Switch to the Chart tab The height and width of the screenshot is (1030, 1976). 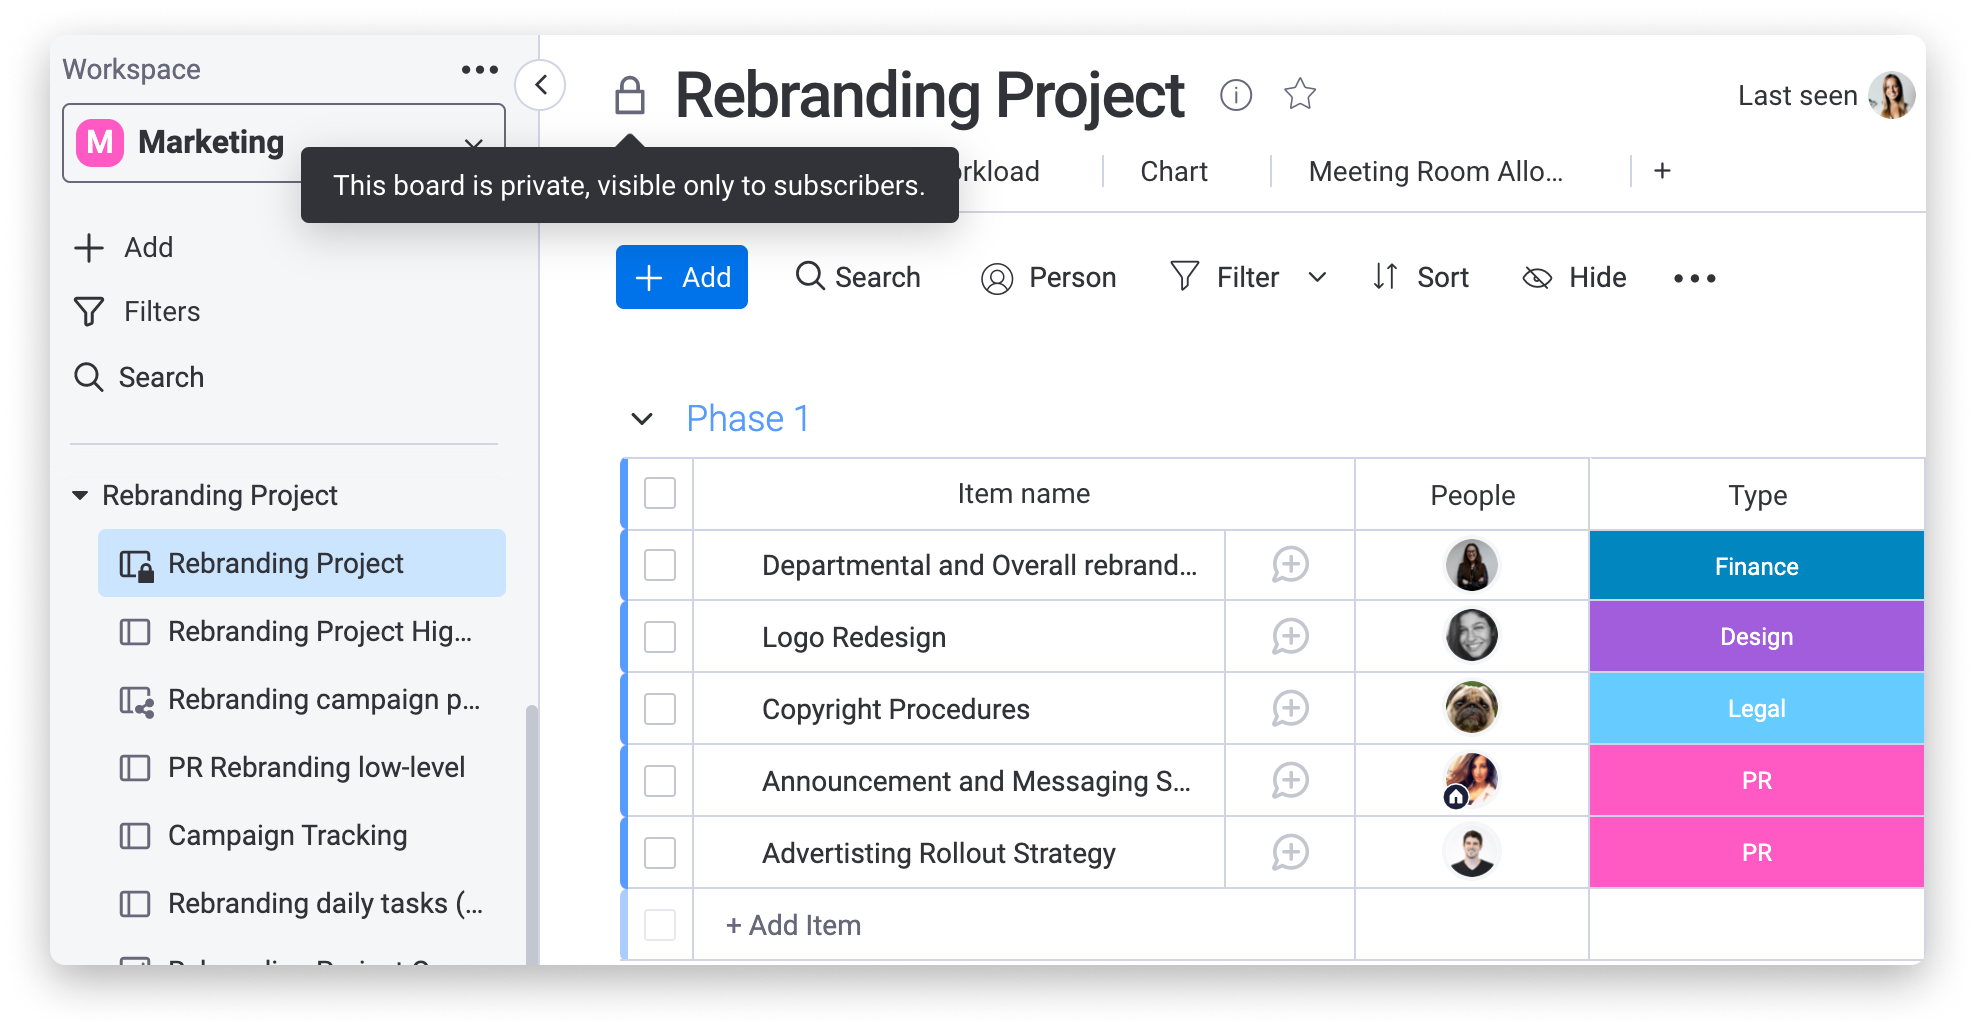(x=1173, y=172)
